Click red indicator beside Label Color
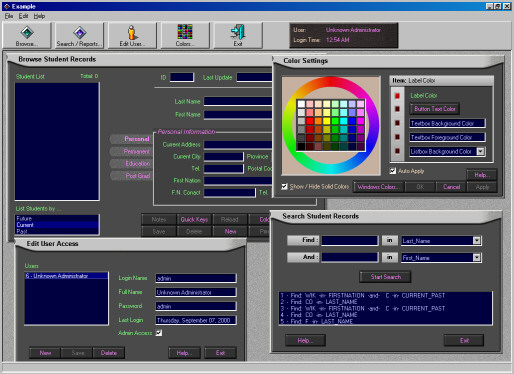 click(x=397, y=96)
